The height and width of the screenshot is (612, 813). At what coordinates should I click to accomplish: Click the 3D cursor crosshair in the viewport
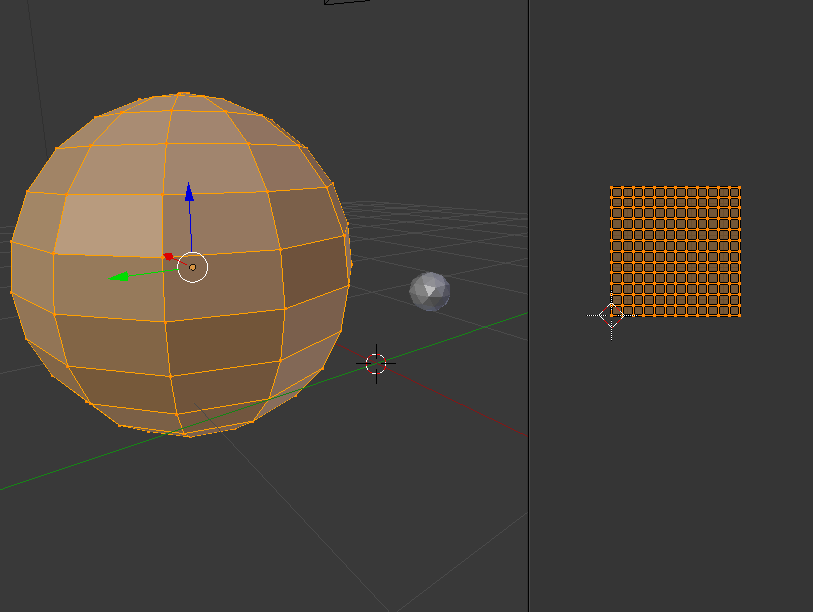click(377, 365)
